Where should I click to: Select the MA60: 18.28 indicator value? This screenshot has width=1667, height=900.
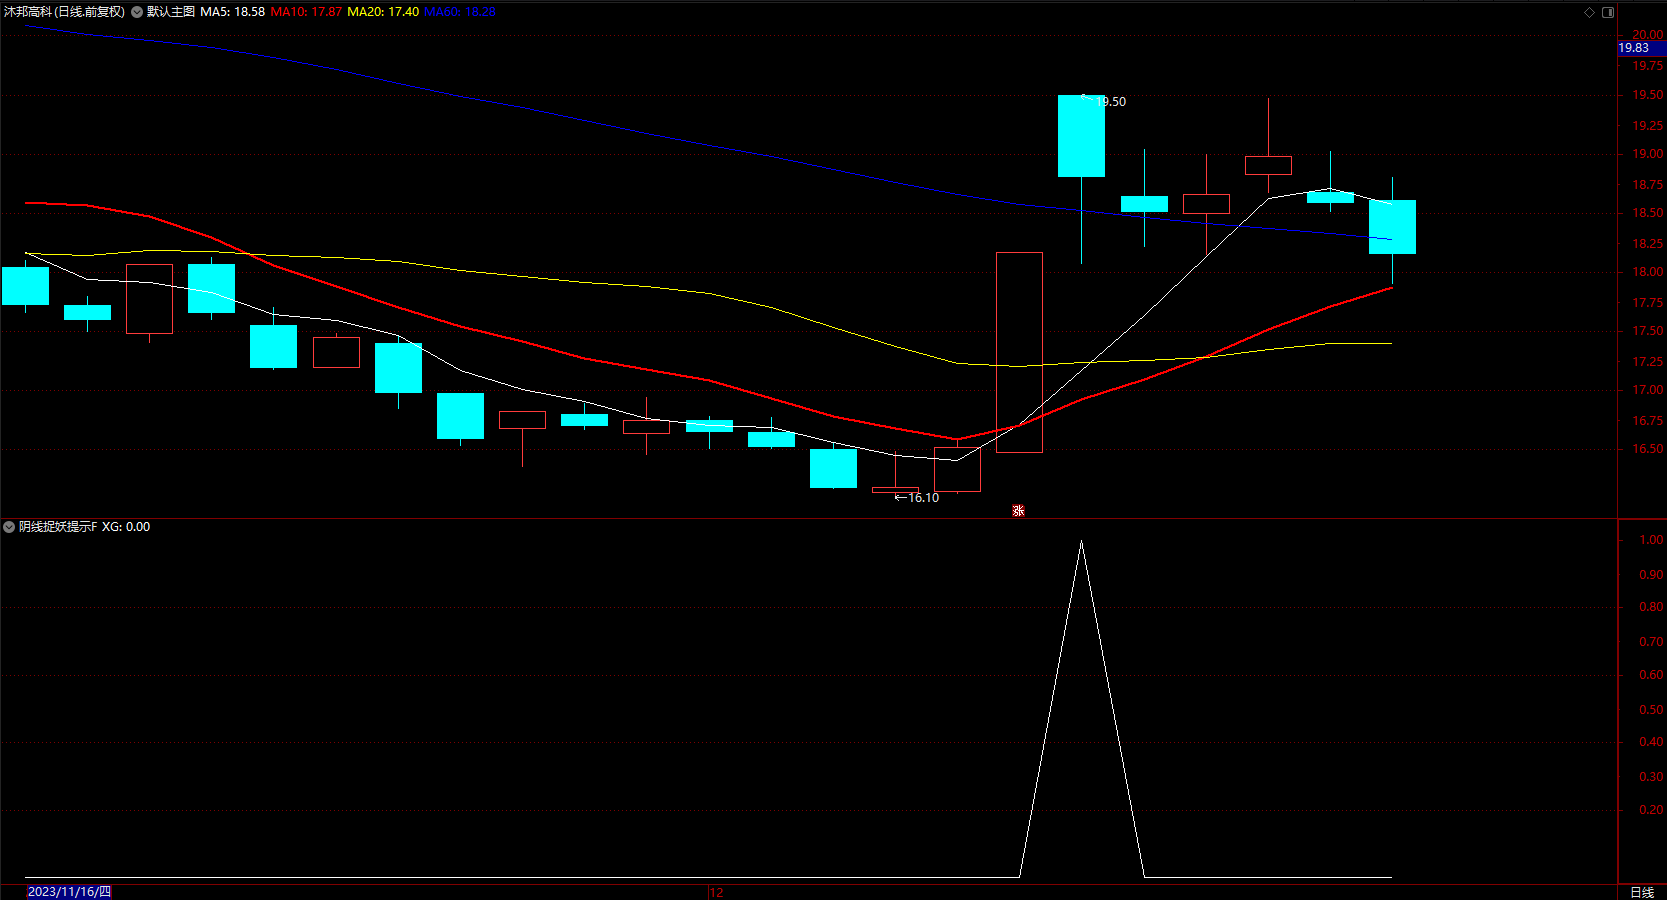tap(460, 12)
